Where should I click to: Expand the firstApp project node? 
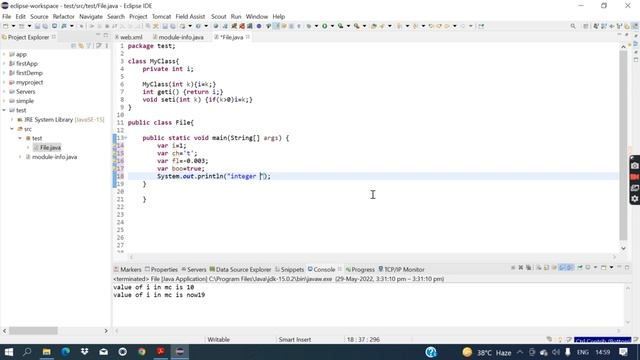click(4, 64)
